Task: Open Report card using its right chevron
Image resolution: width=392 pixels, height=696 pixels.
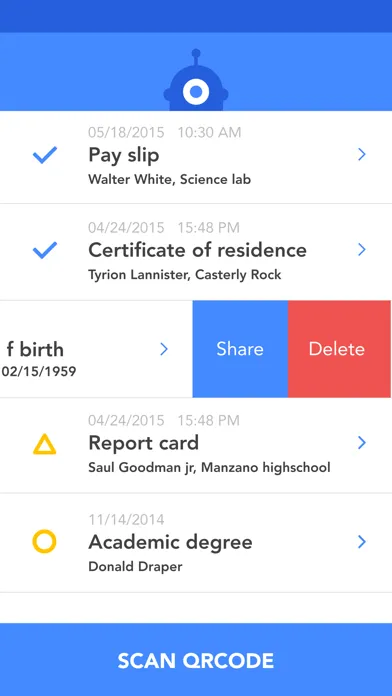Action: [x=362, y=443]
